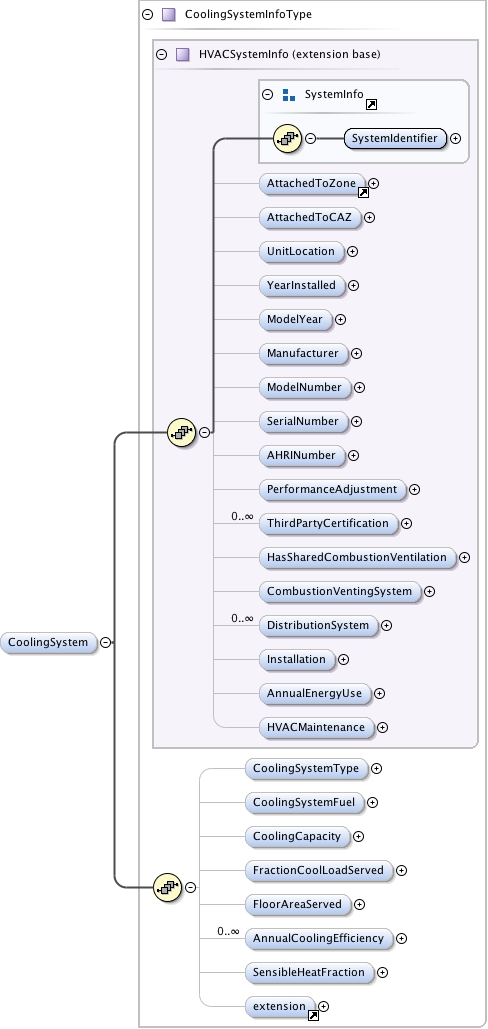Click the HVACSystemInfo sequence compositor icon
488x1029 pixels.
click(x=182, y=432)
